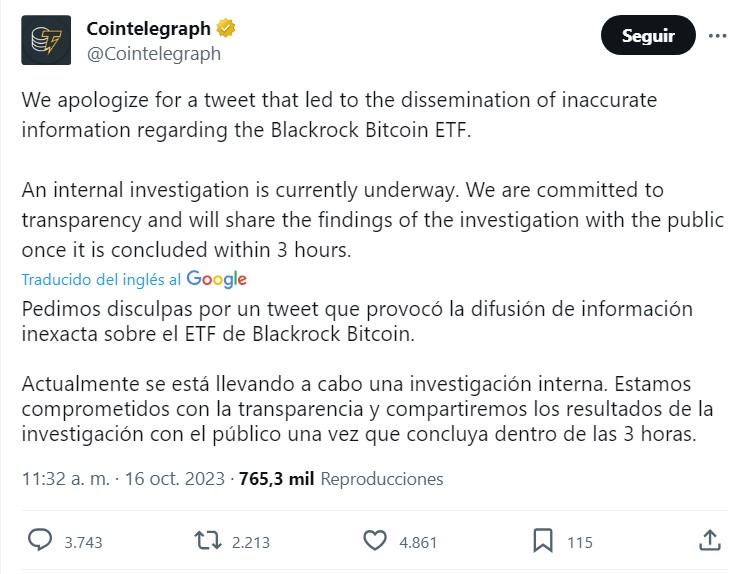Image resolution: width=748 pixels, height=574 pixels.
Task: Click the retweet arrows icon
Action: click(x=207, y=541)
